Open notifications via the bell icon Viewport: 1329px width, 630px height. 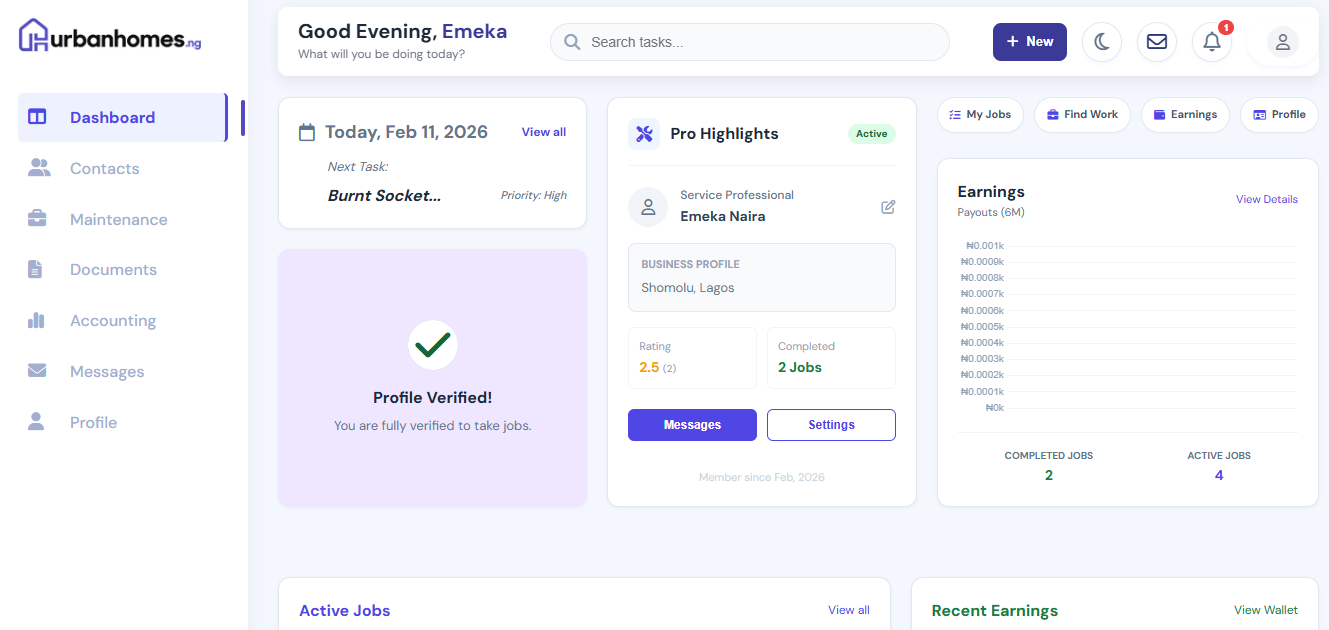pos(1211,42)
